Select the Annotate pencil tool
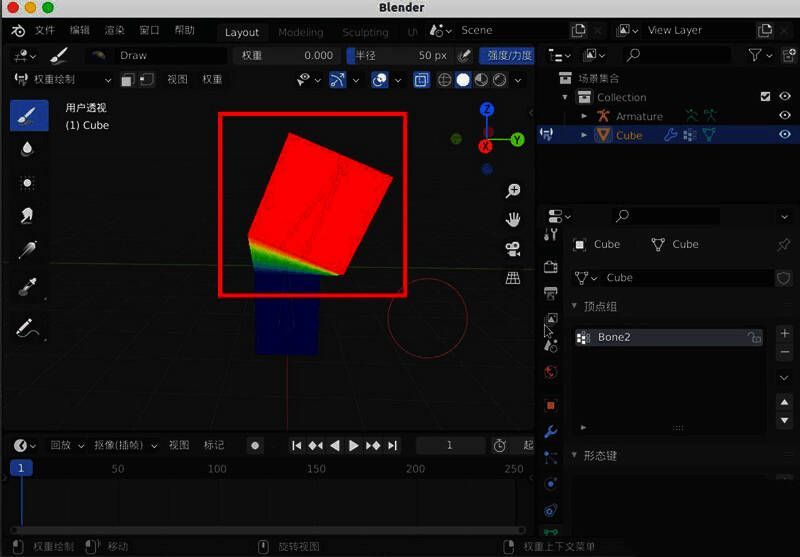 point(28,327)
